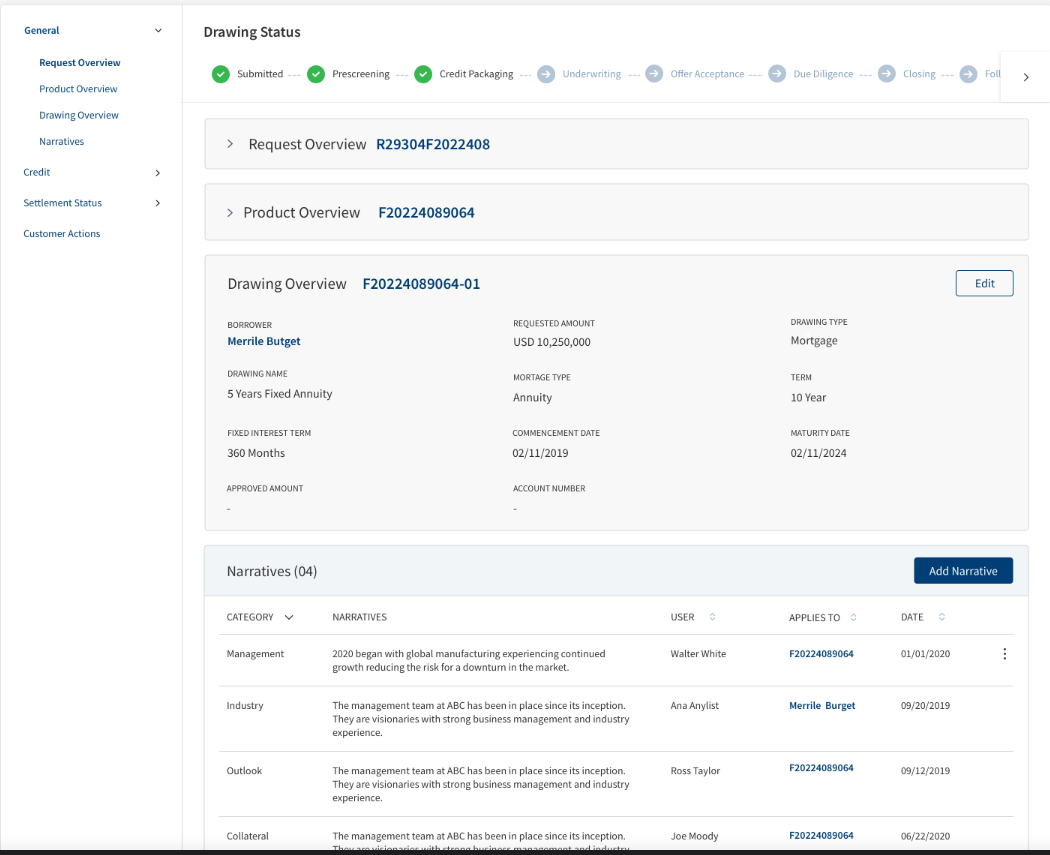This screenshot has height=855, width=1050.
Task: Click the Closing step arrow icon
Action: coord(887,74)
